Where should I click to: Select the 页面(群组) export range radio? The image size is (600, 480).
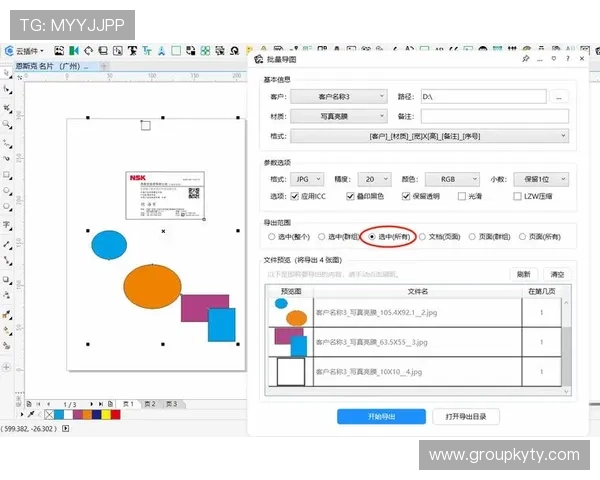pyautogui.click(x=472, y=237)
